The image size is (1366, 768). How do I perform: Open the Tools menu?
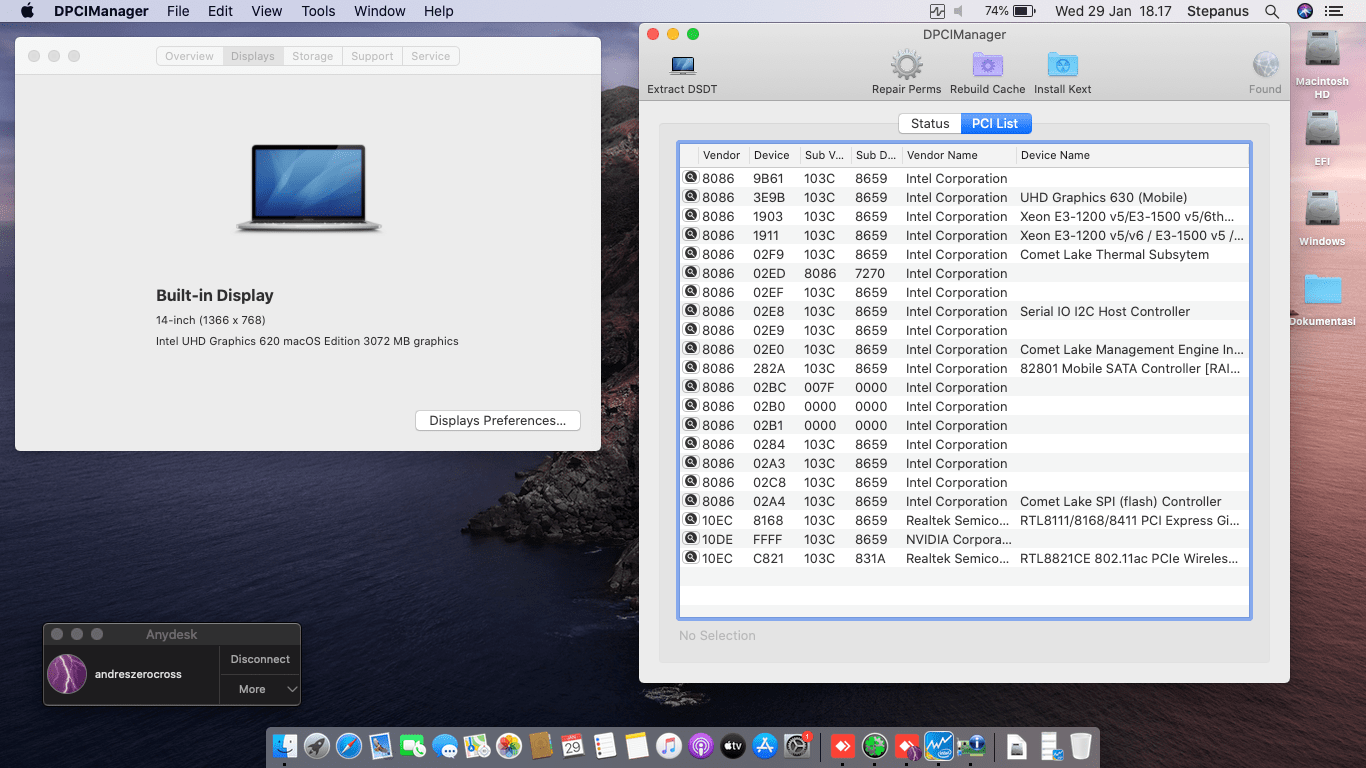(x=318, y=11)
